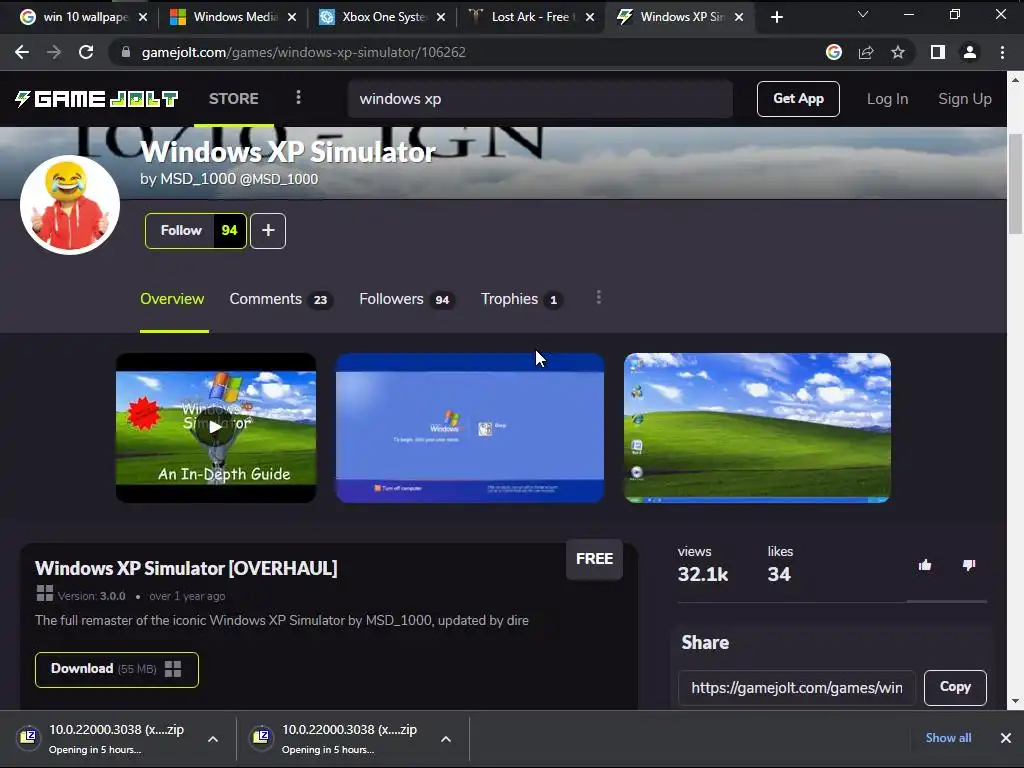Select the Overview tab
This screenshot has width=1024, height=768.
[172, 299]
